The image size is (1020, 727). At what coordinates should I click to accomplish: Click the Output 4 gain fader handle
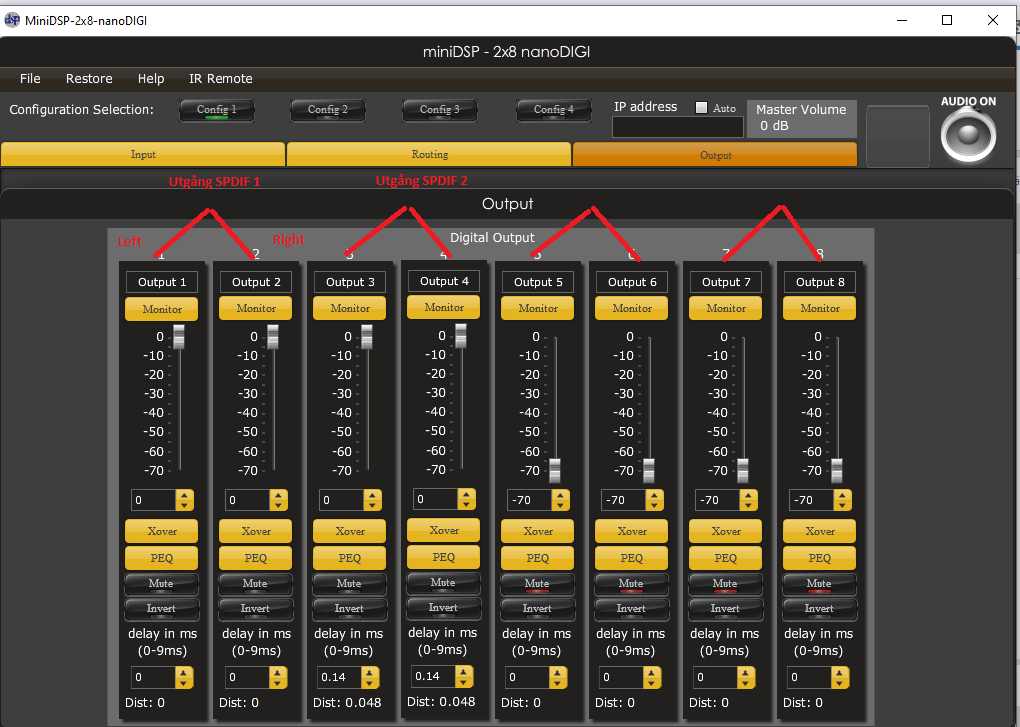click(x=461, y=336)
